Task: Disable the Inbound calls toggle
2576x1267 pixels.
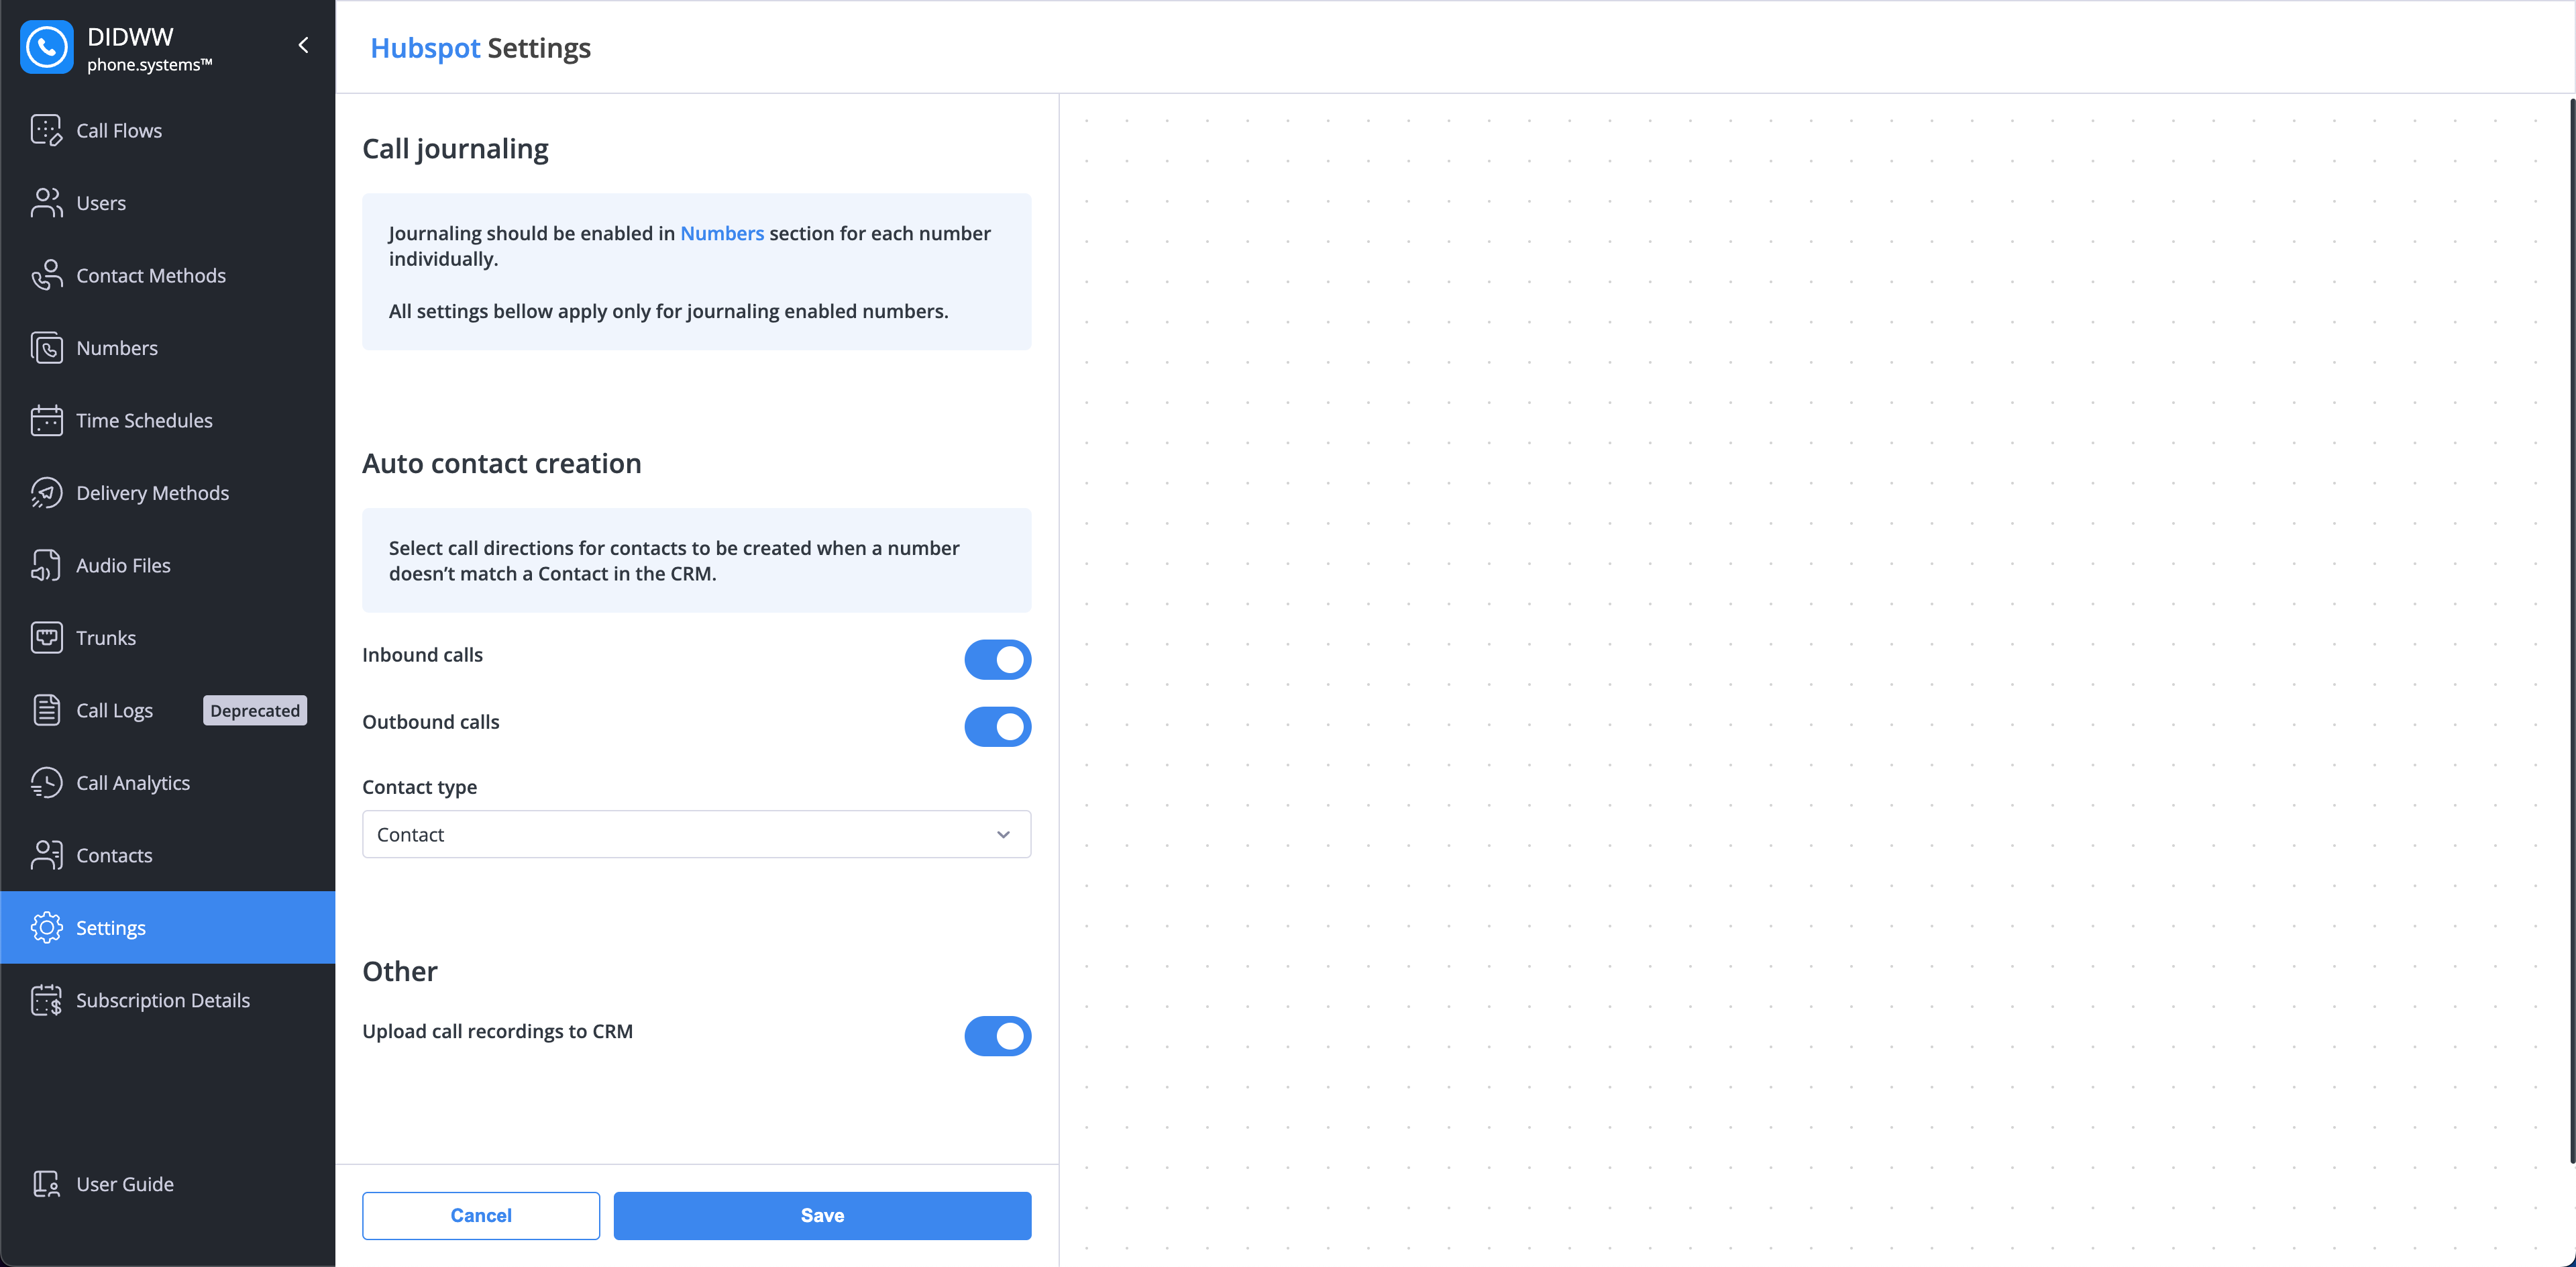Action: click(x=997, y=660)
